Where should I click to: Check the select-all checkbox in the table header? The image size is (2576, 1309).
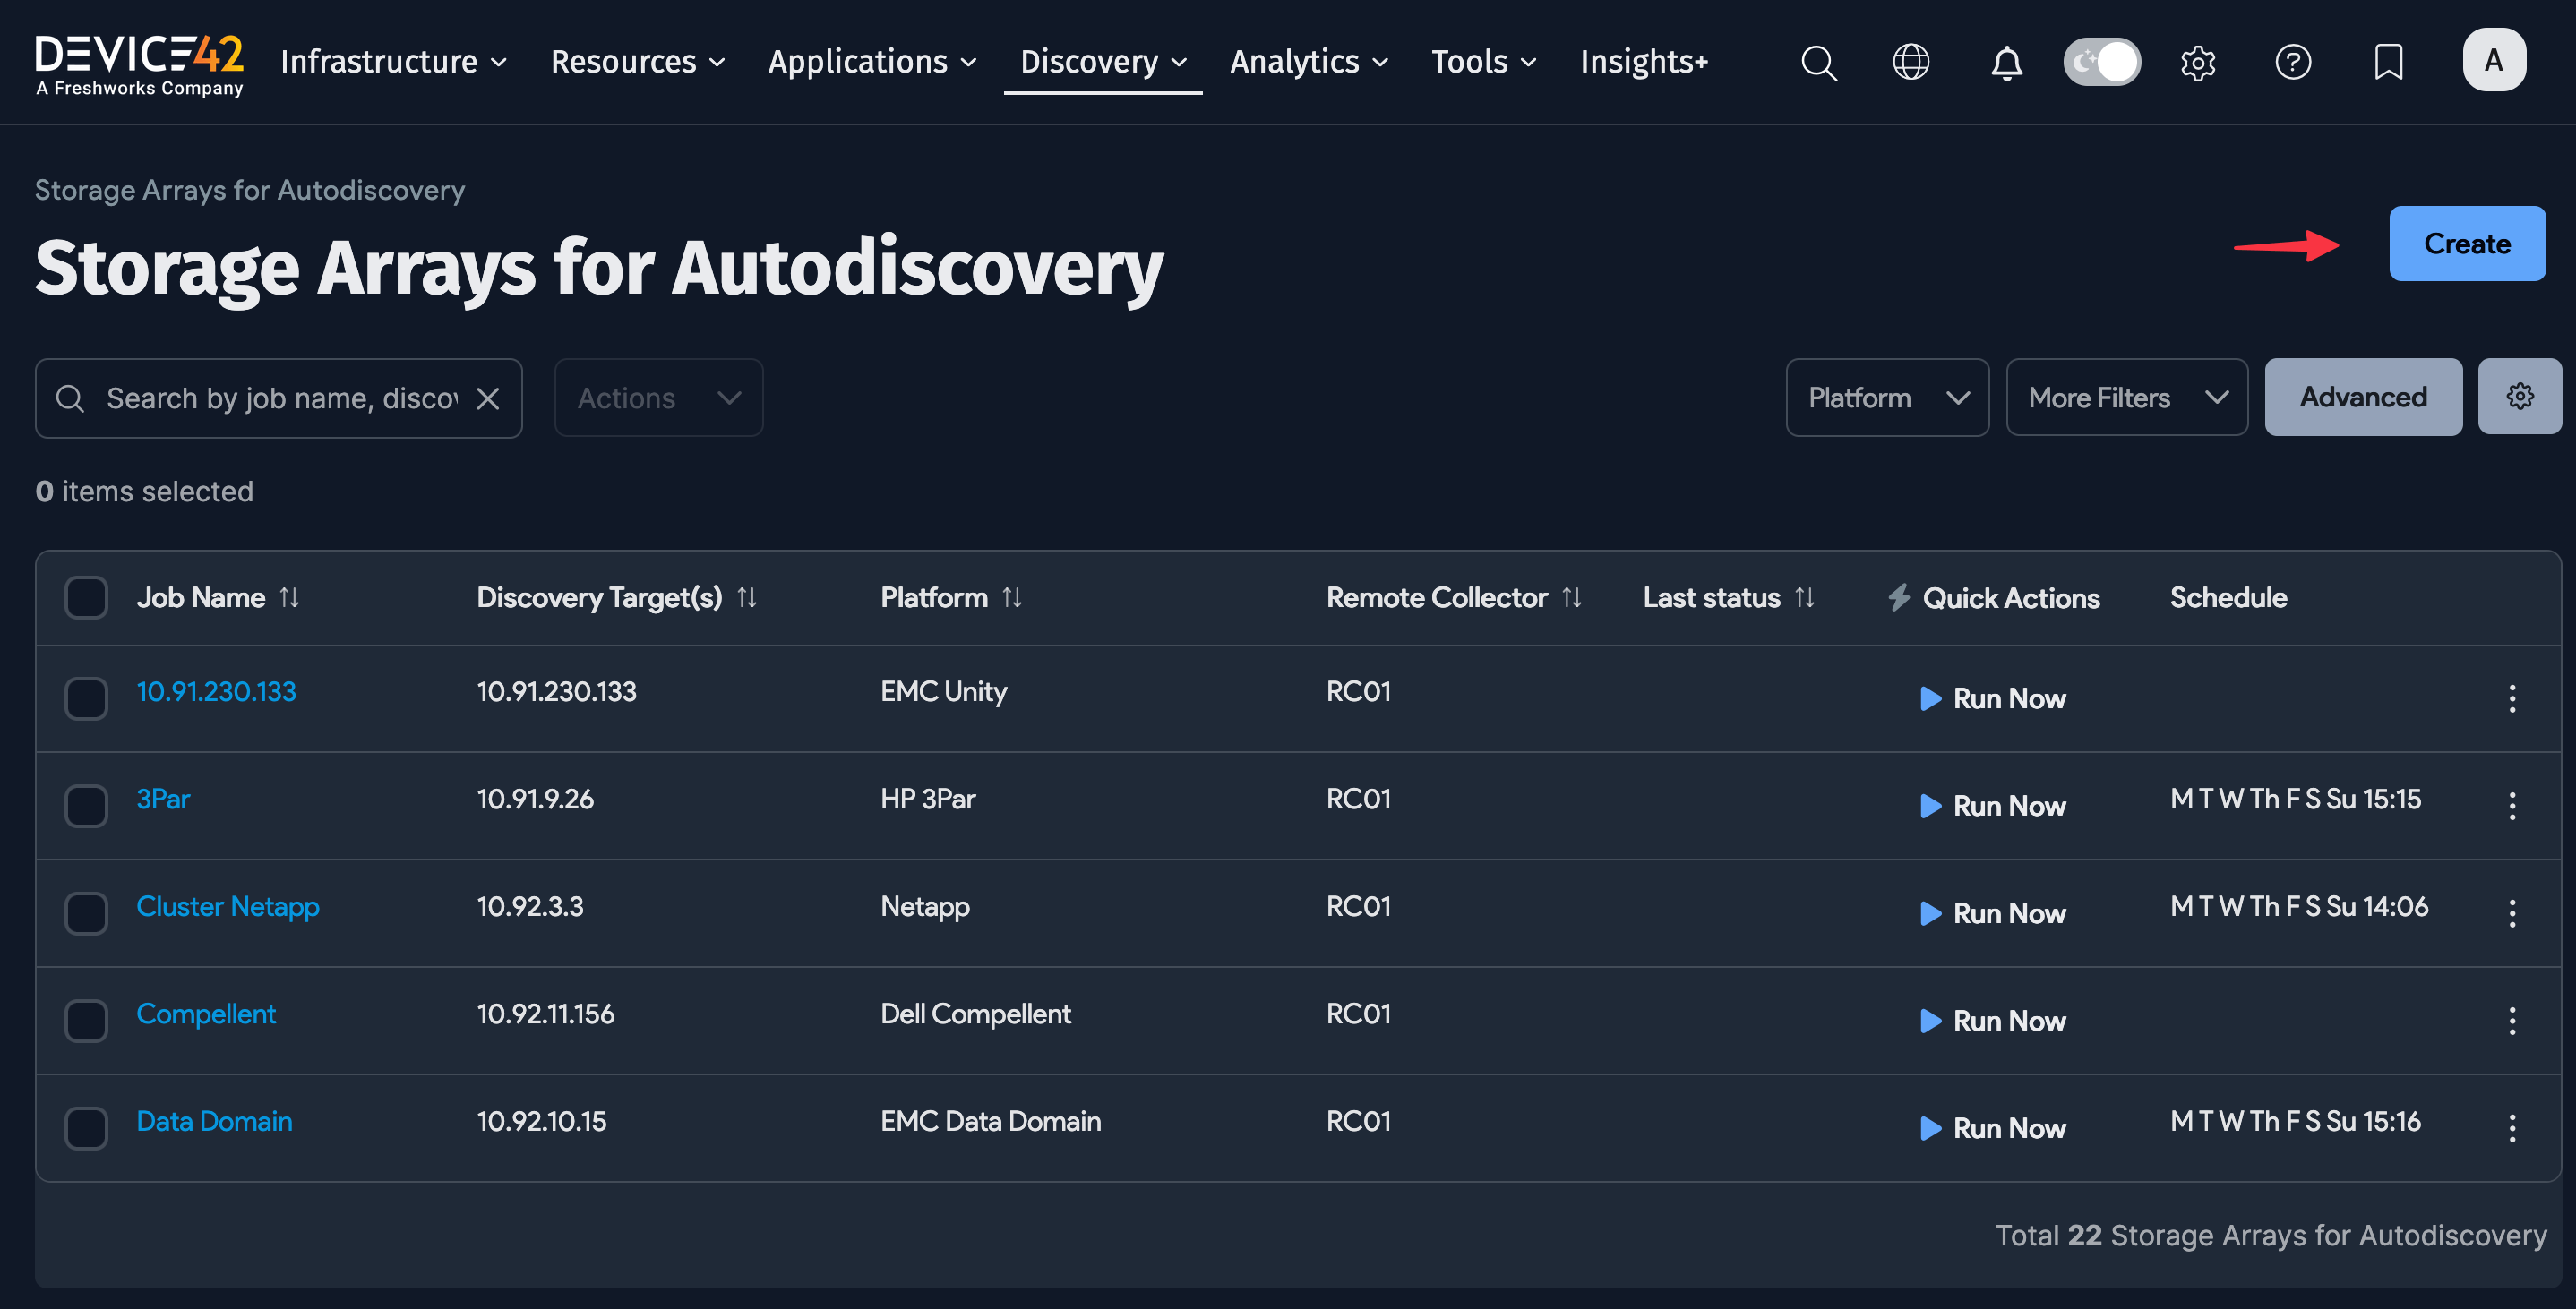(x=86, y=597)
